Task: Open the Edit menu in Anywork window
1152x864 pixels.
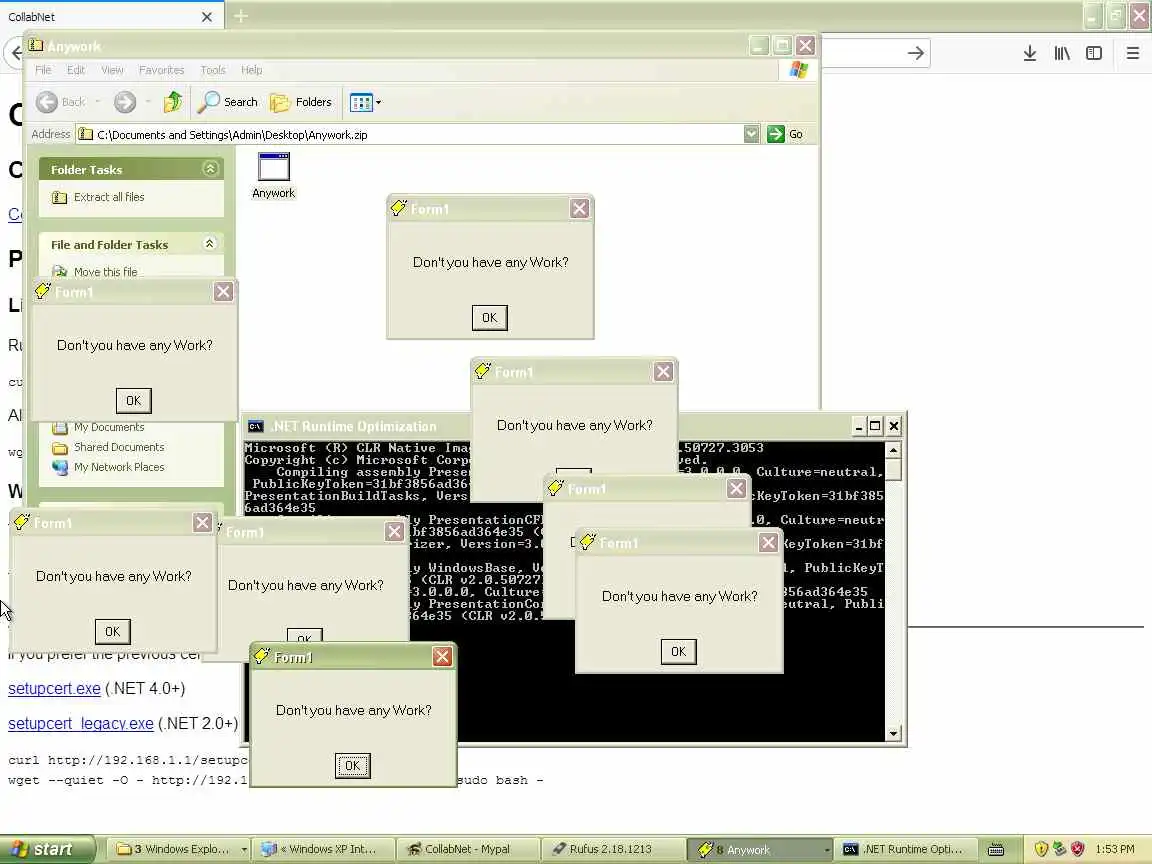Action: tap(76, 70)
